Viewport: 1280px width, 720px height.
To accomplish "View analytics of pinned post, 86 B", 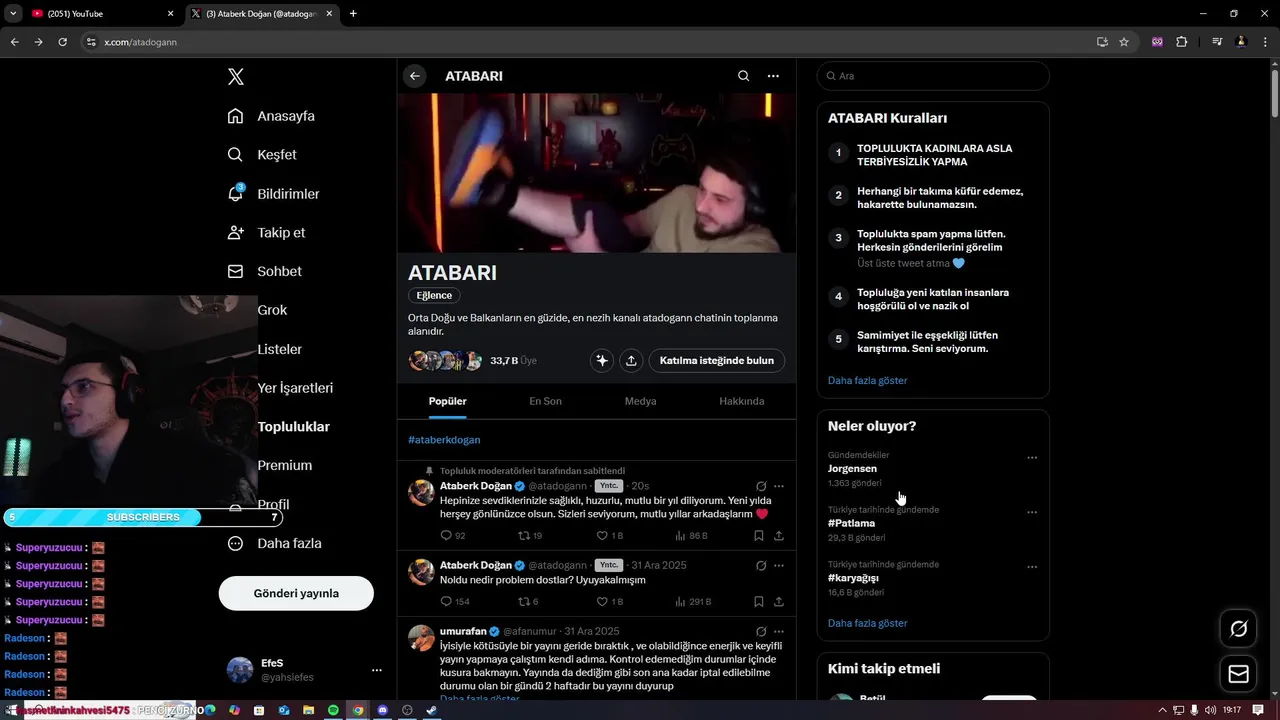I will (x=691, y=536).
